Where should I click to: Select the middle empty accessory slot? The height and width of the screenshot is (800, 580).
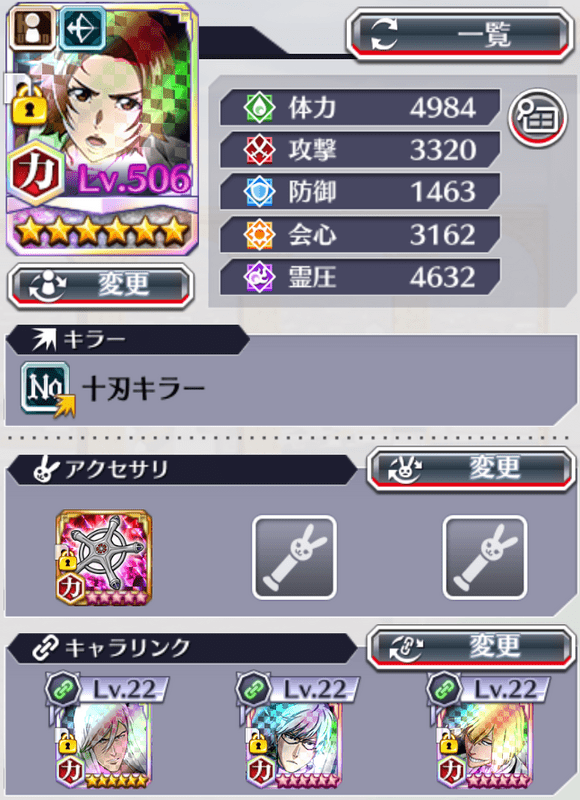294,557
